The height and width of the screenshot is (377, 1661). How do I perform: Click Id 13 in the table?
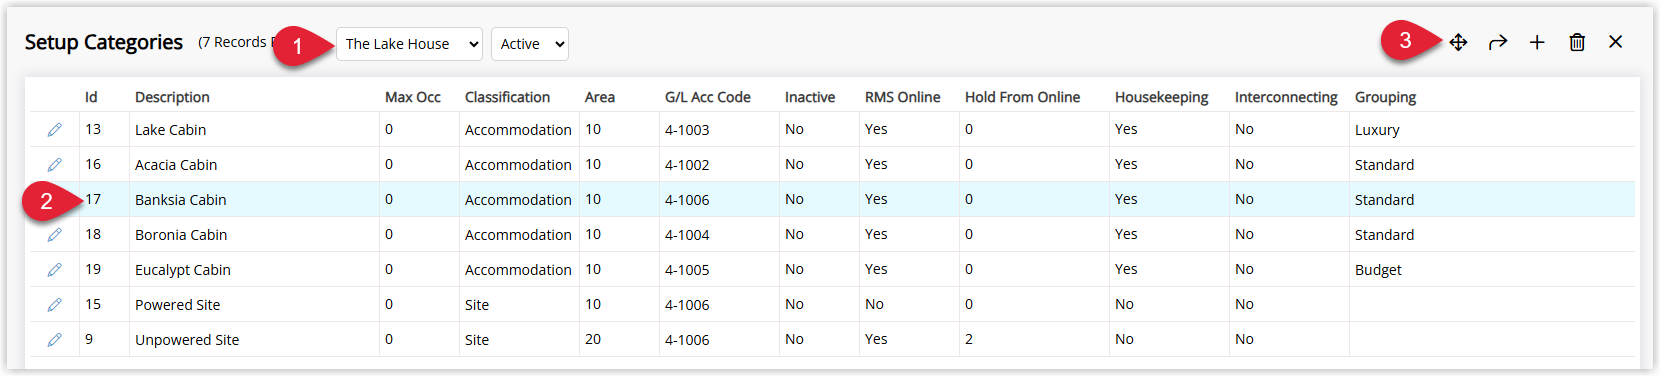pos(93,130)
